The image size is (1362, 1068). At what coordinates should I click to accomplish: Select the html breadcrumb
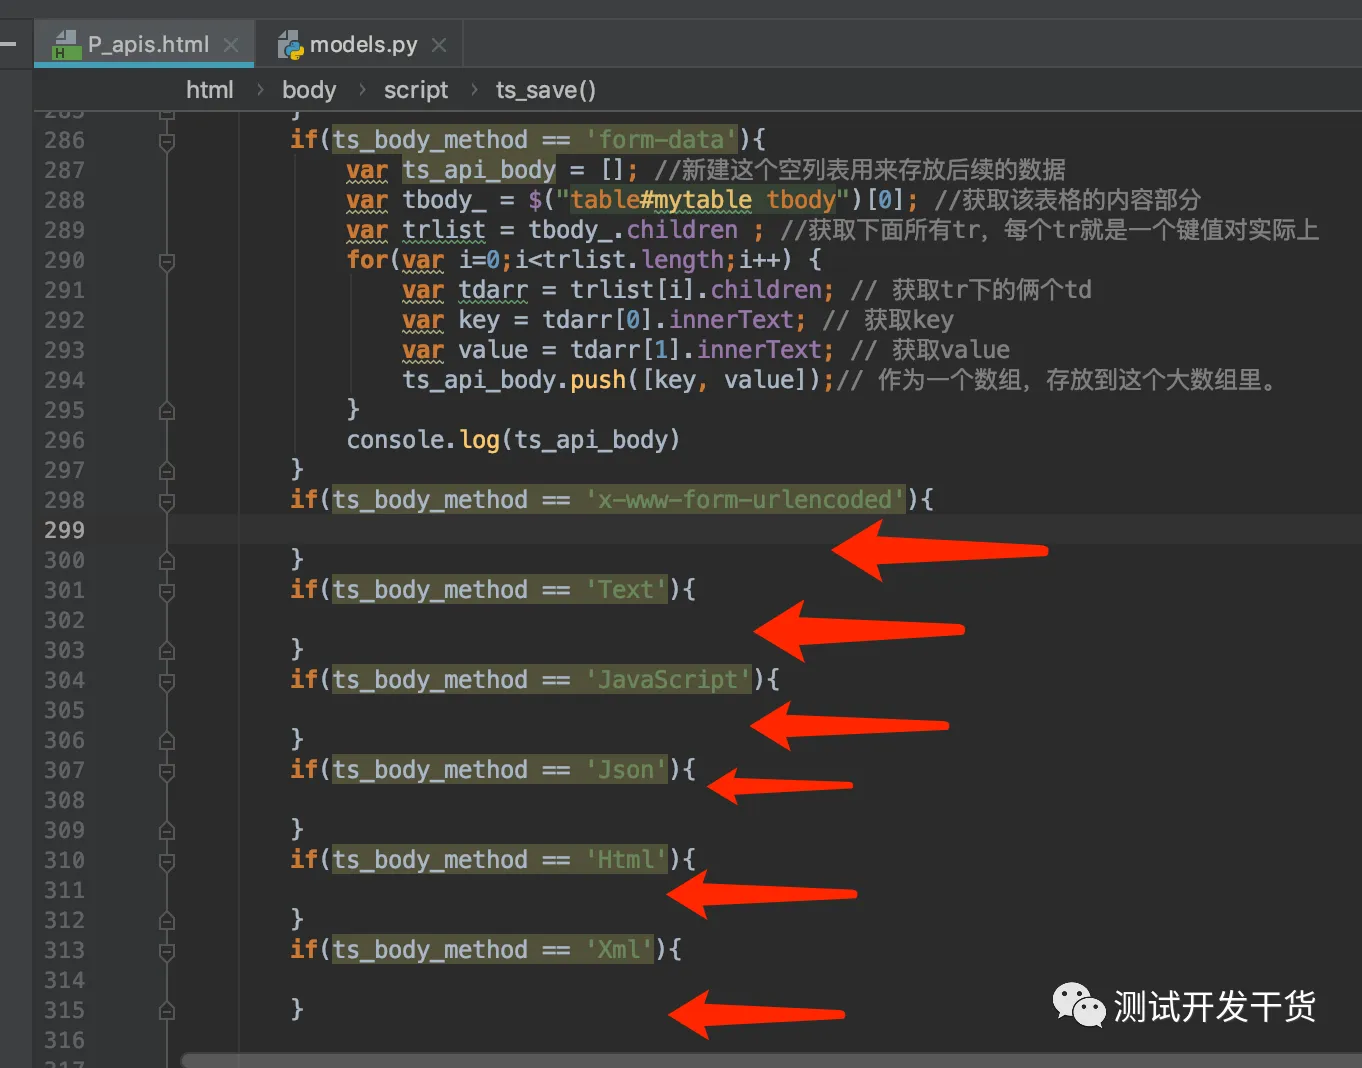(x=209, y=90)
